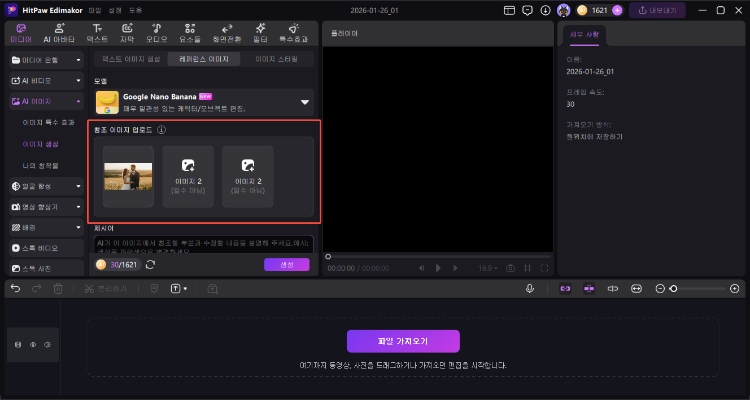Open the T text tool dropdown arrow
The width and height of the screenshot is (750, 400).
186,289
